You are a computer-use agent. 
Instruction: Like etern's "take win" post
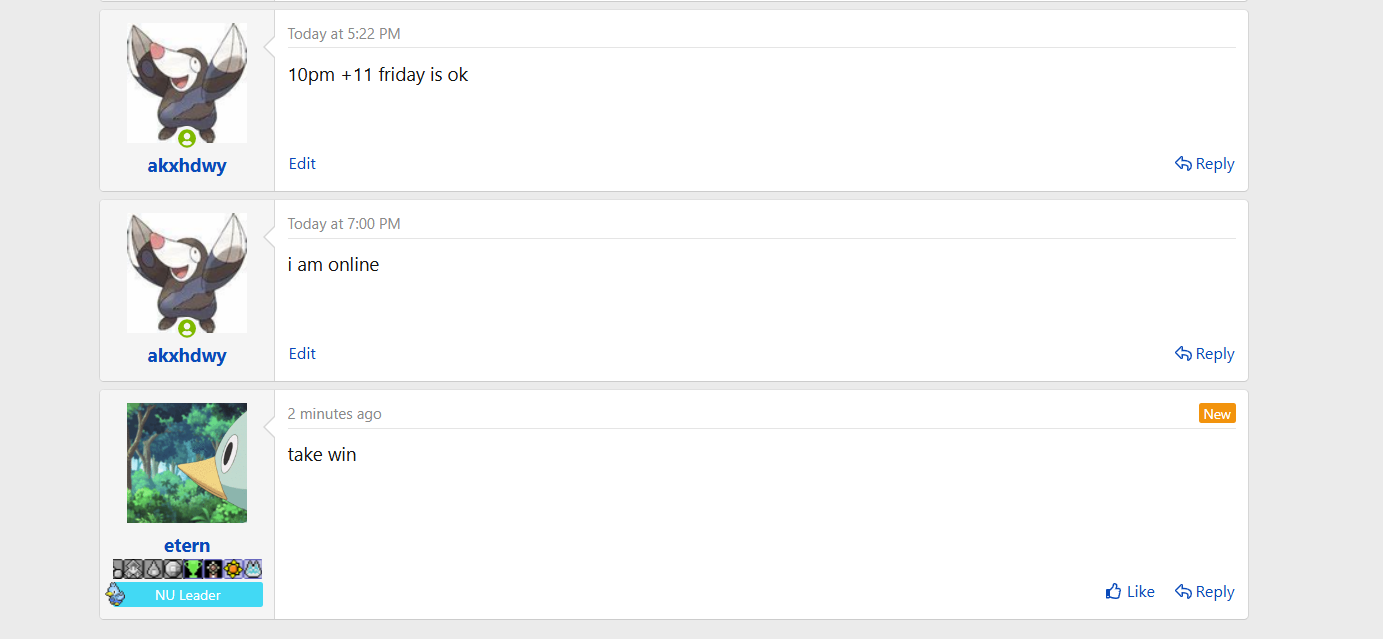pyautogui.click(x=1130, y=592)
